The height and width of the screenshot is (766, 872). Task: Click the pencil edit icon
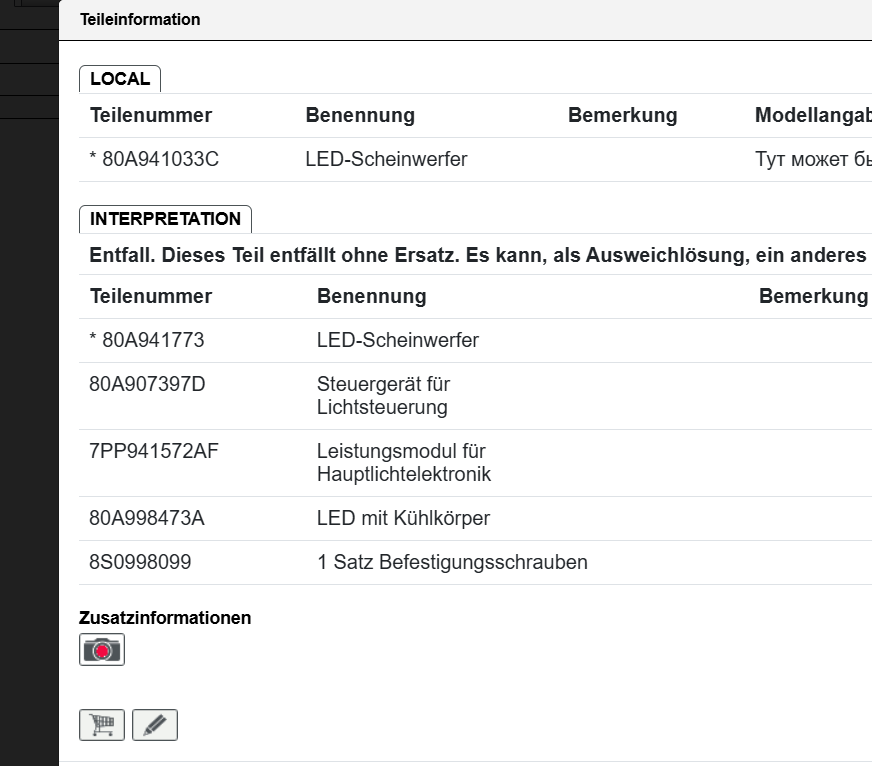155,725
